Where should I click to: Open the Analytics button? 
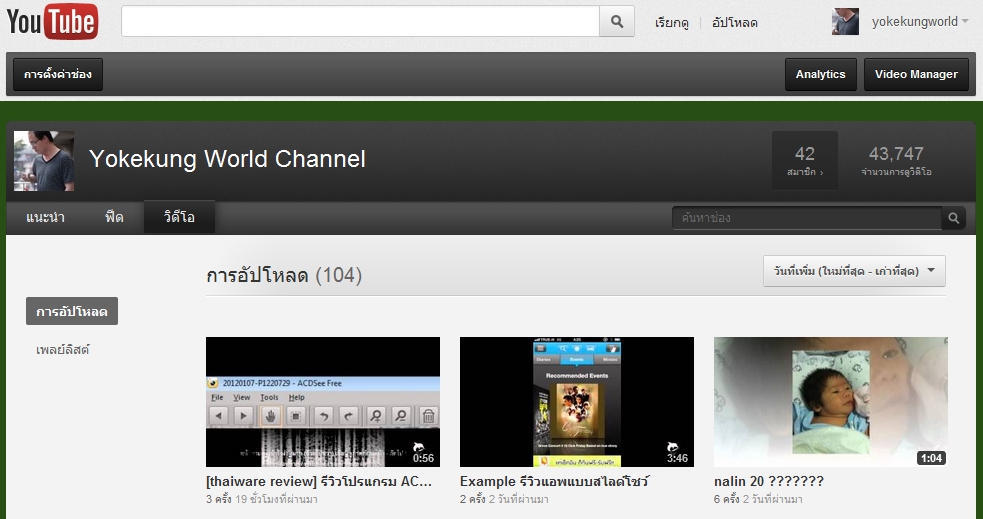pos(820,74)
